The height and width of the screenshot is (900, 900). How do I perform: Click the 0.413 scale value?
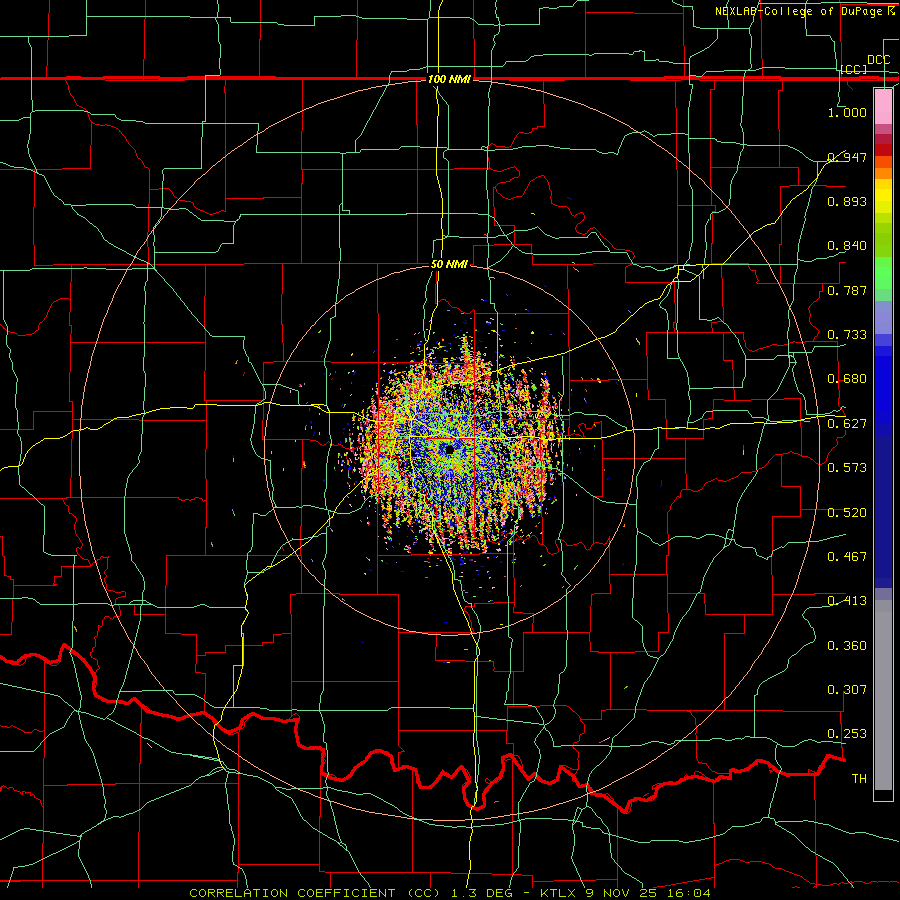pos(847,601)
